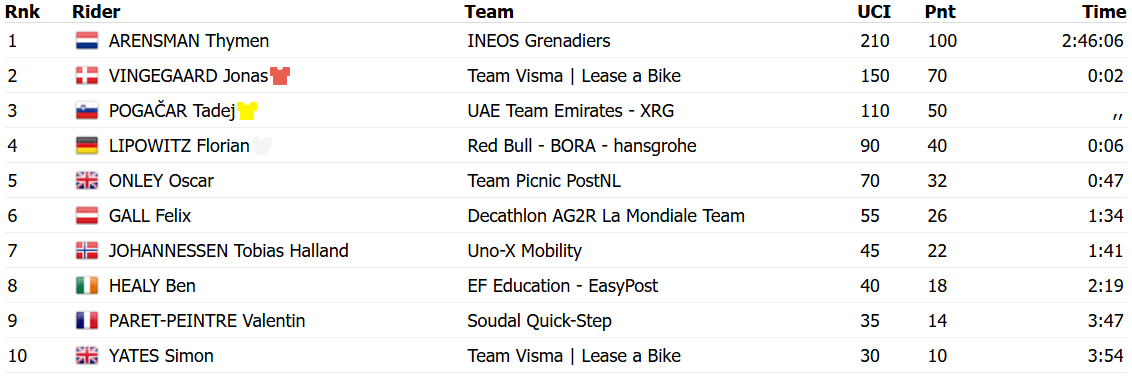Viewport: 1132px width, 376px height.
Task: Click the Slovenian flag next to POGAČAR
Action: coord(87,111)
